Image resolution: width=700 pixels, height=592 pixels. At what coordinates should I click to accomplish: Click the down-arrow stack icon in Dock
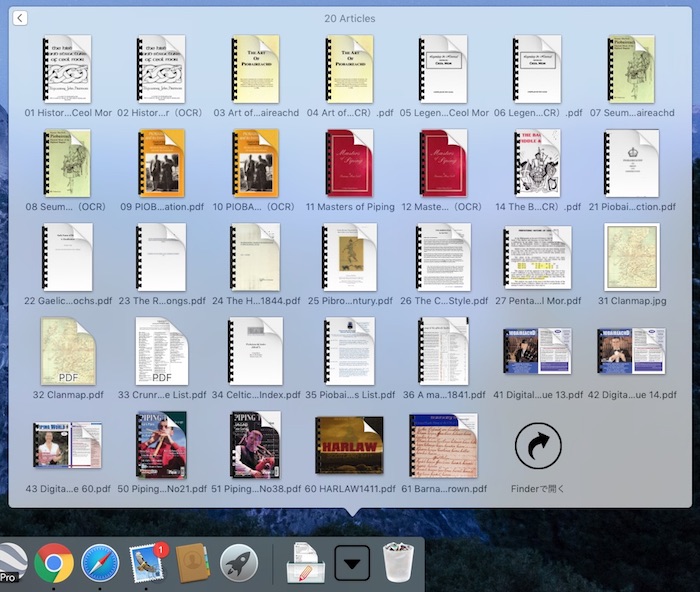352,563
